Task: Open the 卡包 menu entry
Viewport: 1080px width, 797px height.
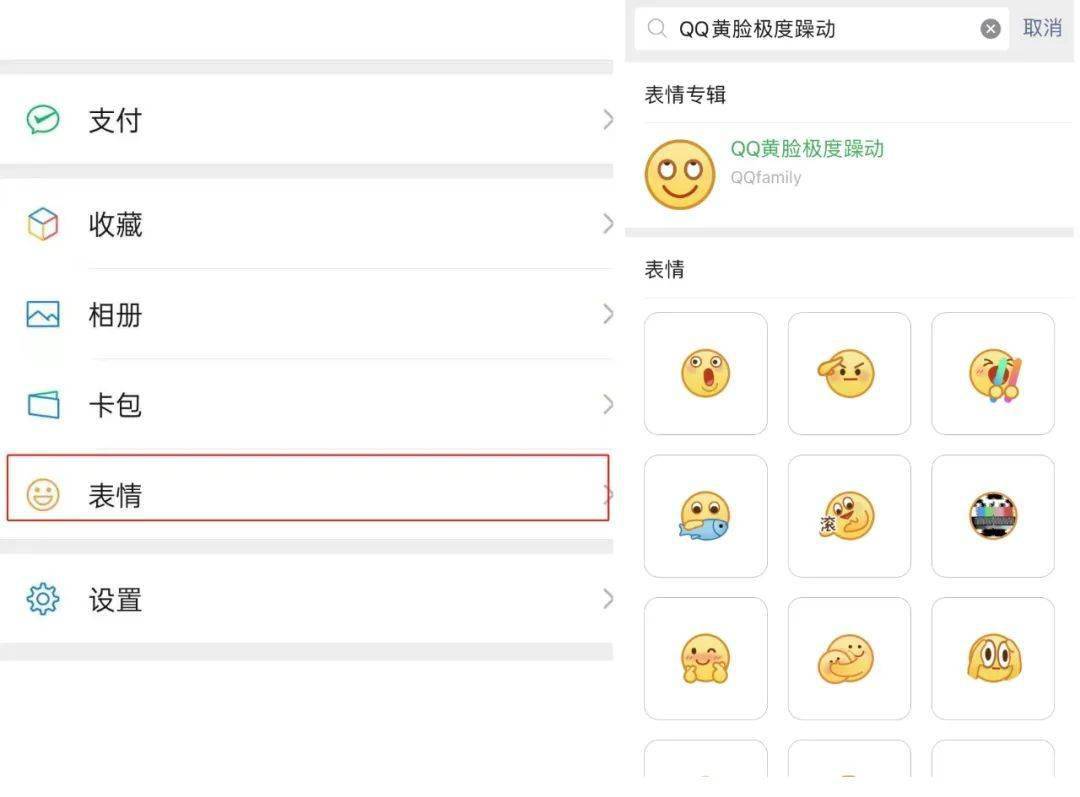Action: tap(307, 404)
